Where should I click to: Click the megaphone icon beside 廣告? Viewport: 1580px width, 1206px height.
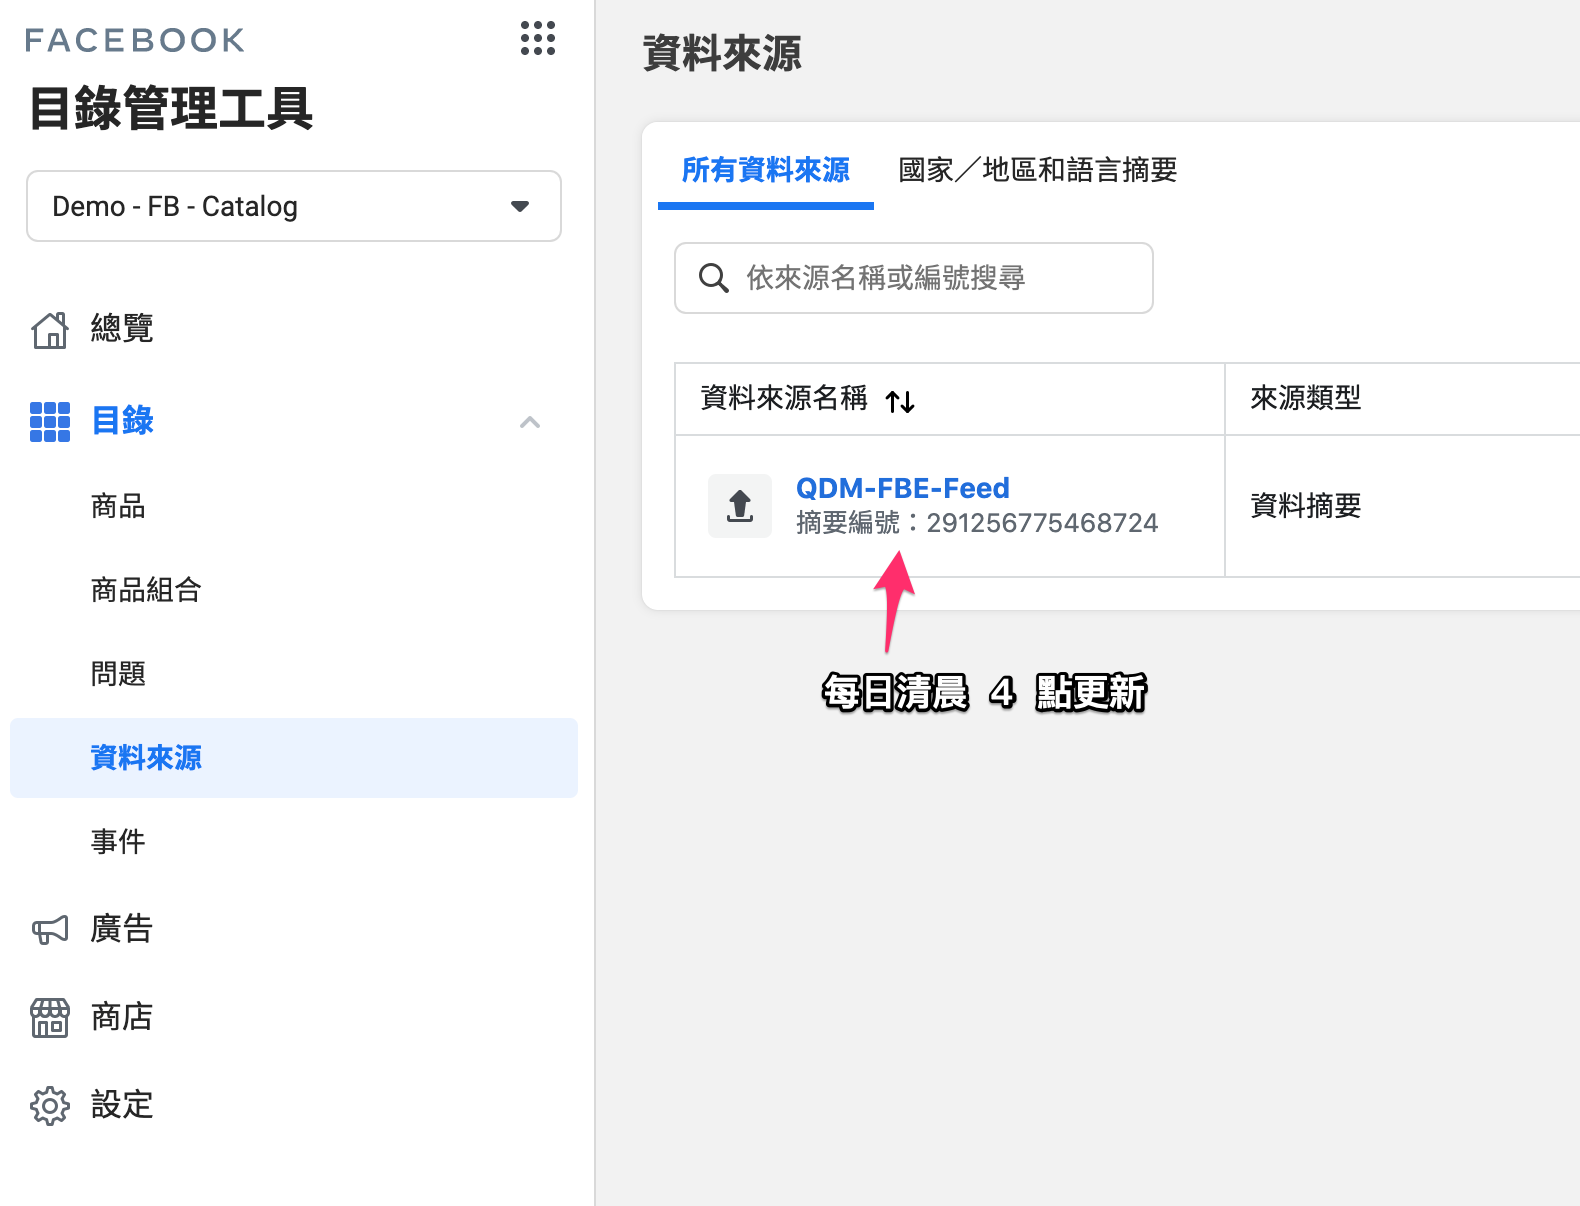[50, 930]
